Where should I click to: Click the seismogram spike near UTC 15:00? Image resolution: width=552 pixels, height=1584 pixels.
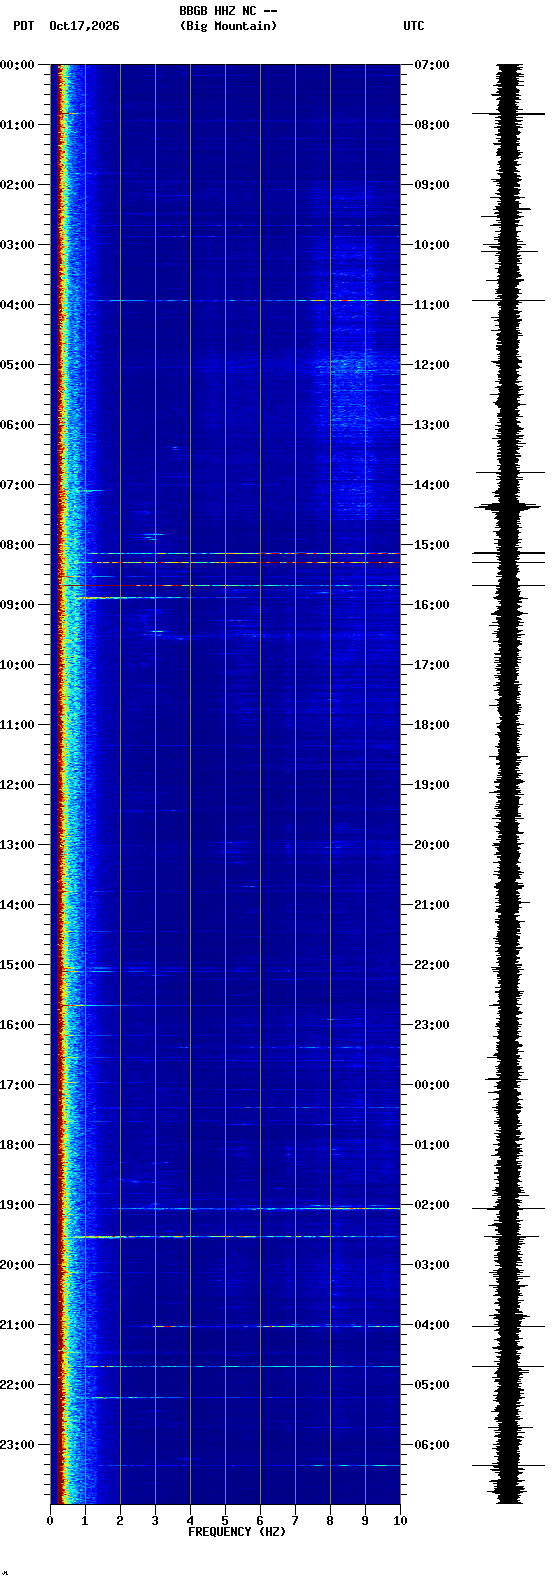coord(509,552)
